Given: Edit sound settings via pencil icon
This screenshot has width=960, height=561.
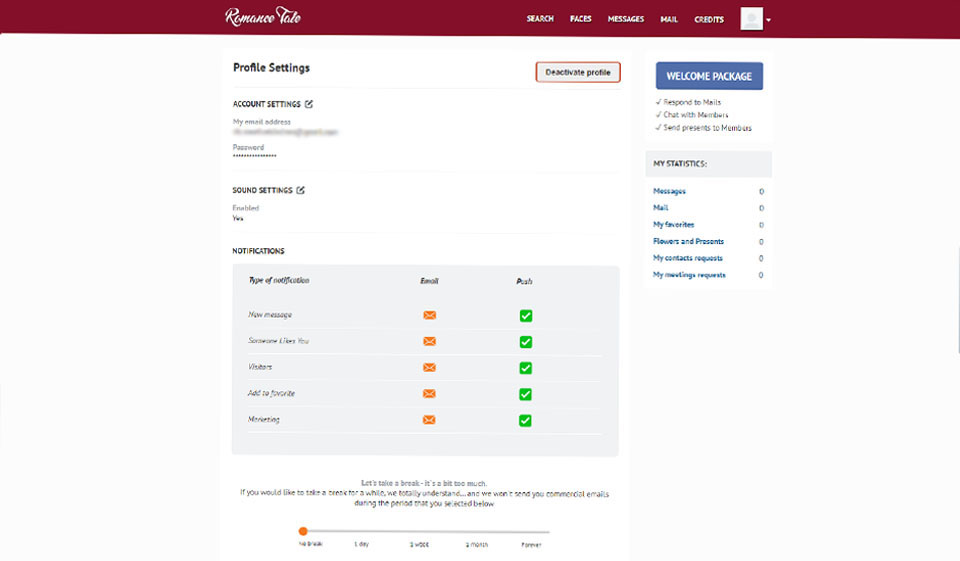Looking at the screenshot, I should 301,190.
